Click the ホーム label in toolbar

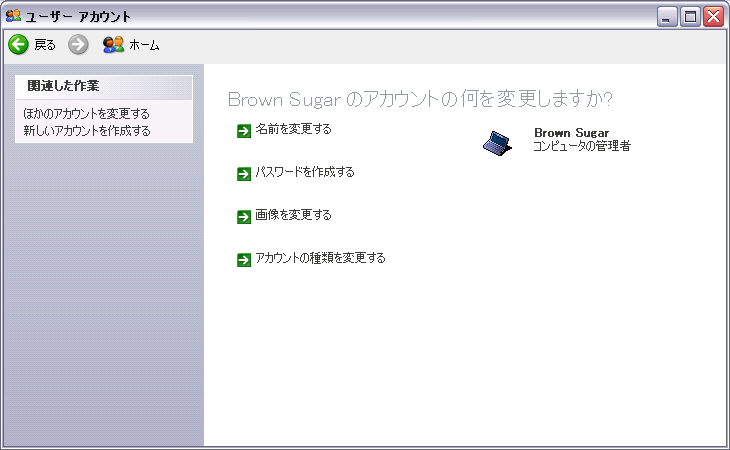pyautogui.click(x=144, y=45)
